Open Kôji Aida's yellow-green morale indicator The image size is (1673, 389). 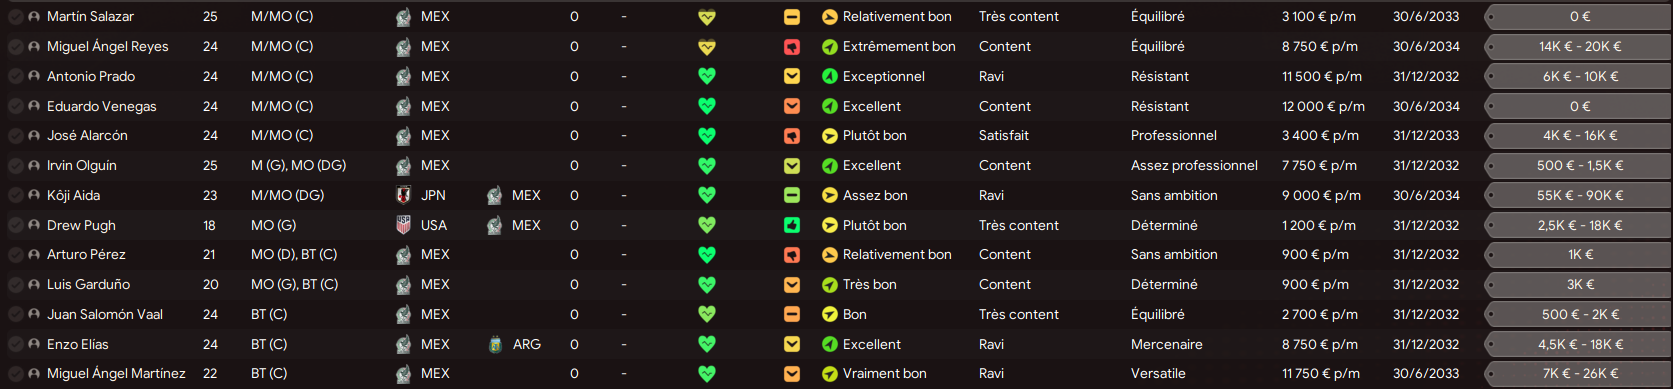coord(792,195)
